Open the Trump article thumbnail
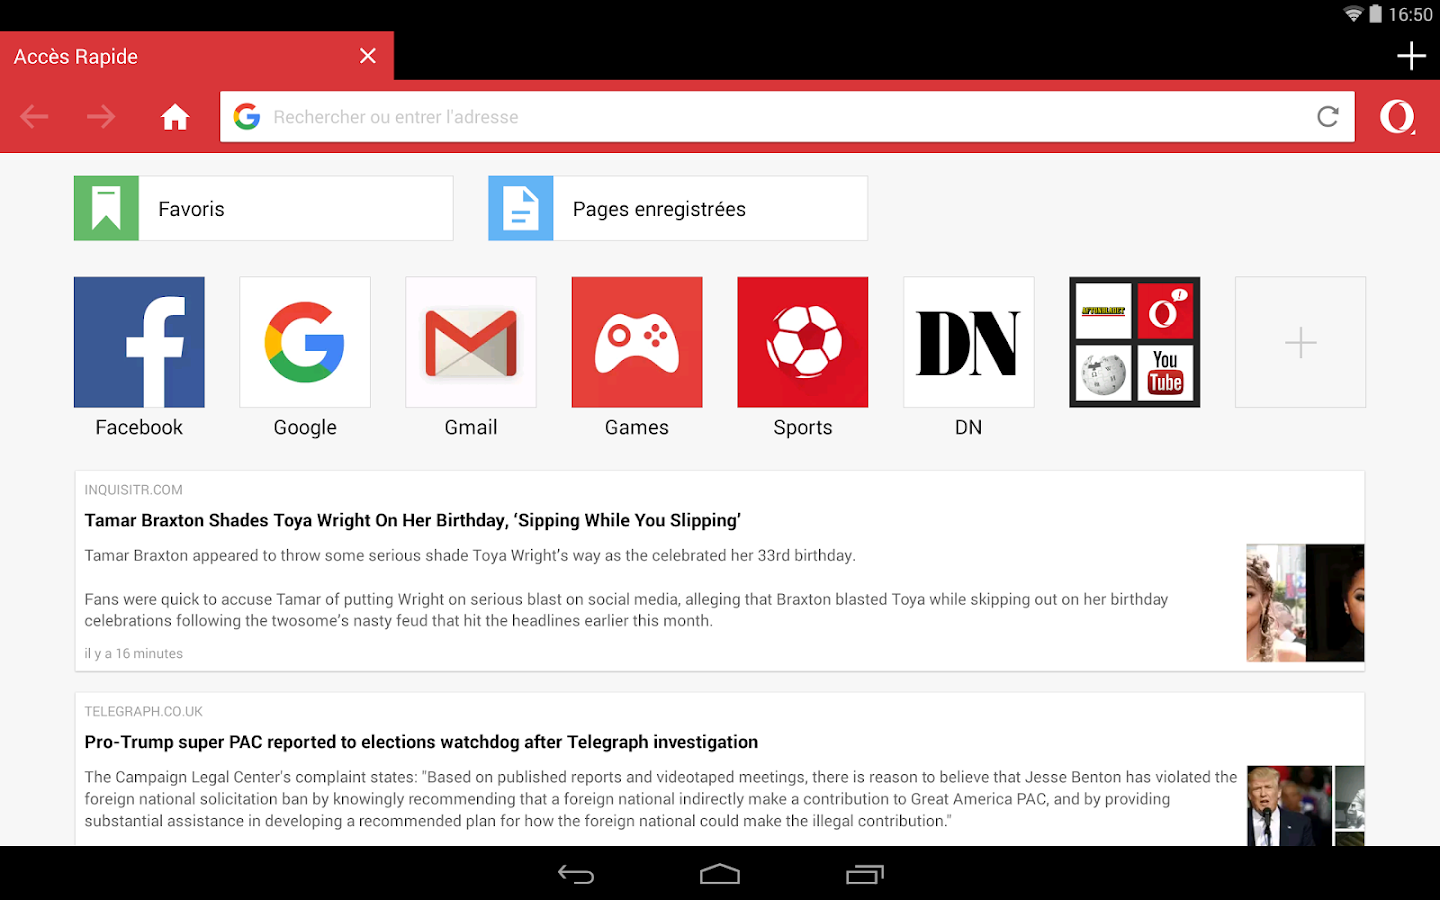Screen dimensions: 1440x900 (x=1305, y=806)
